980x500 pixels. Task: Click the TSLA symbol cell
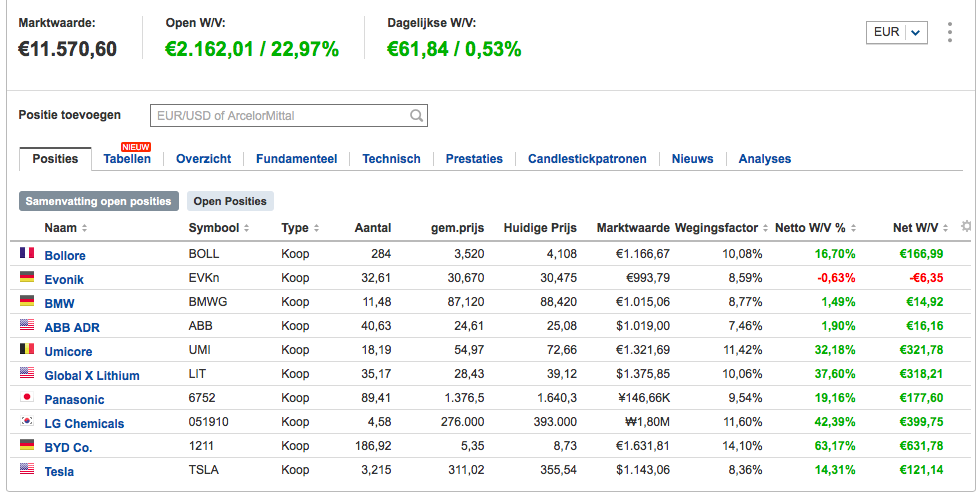[x=204, y=469]
